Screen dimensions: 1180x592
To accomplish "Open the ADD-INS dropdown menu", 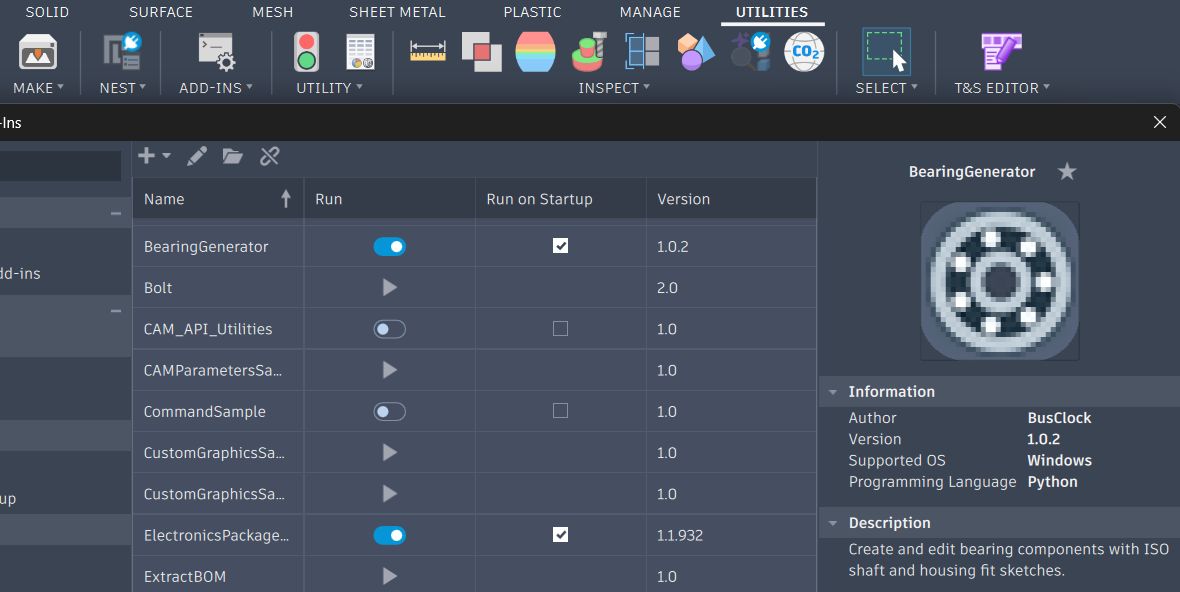I will (x=216, y=88).
